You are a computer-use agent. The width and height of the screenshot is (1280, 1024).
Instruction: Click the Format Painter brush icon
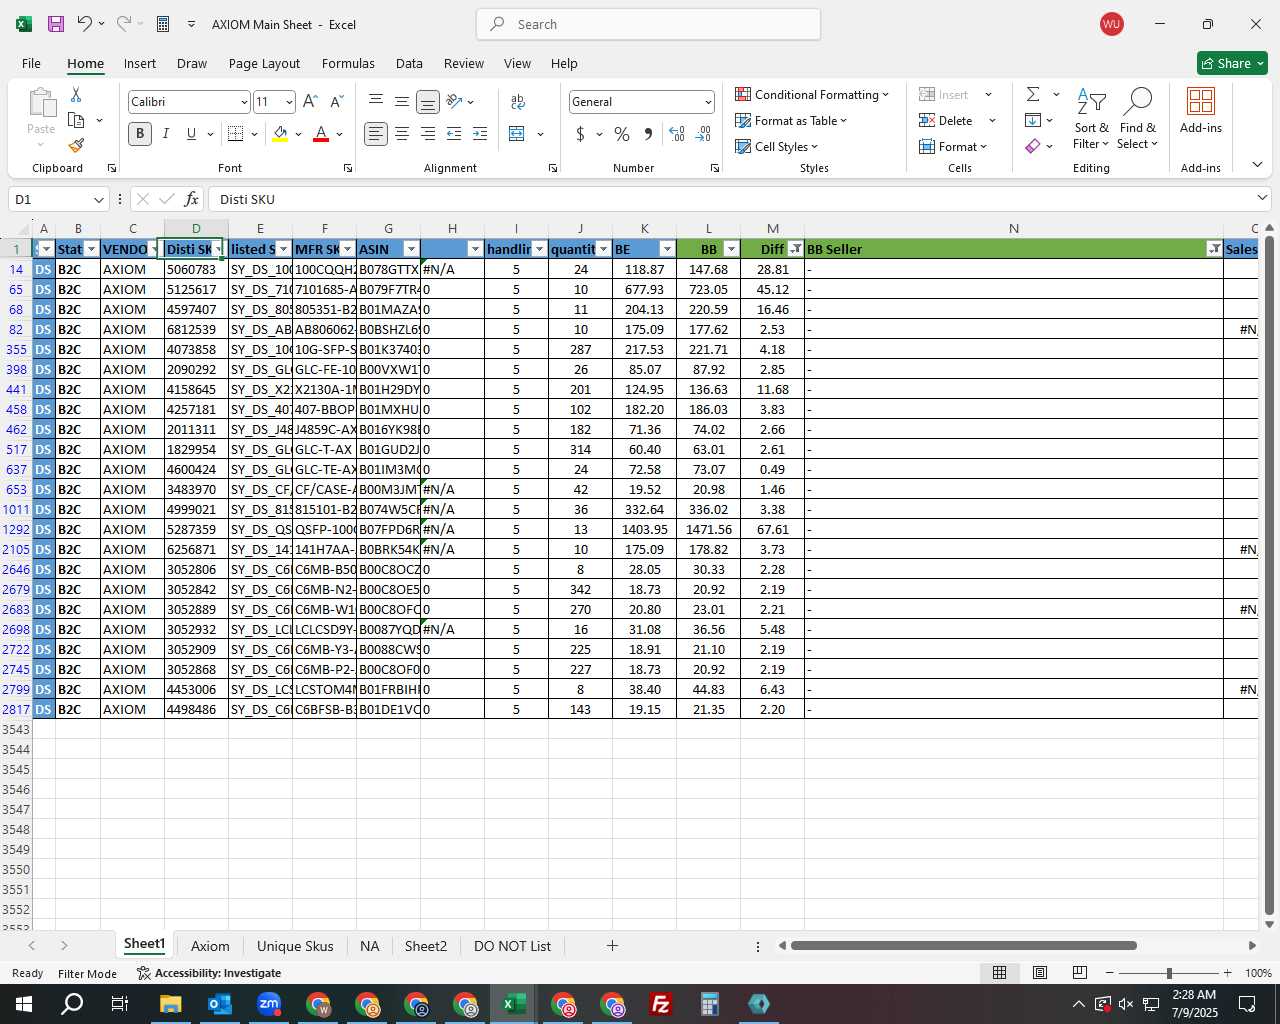(76, 146)
